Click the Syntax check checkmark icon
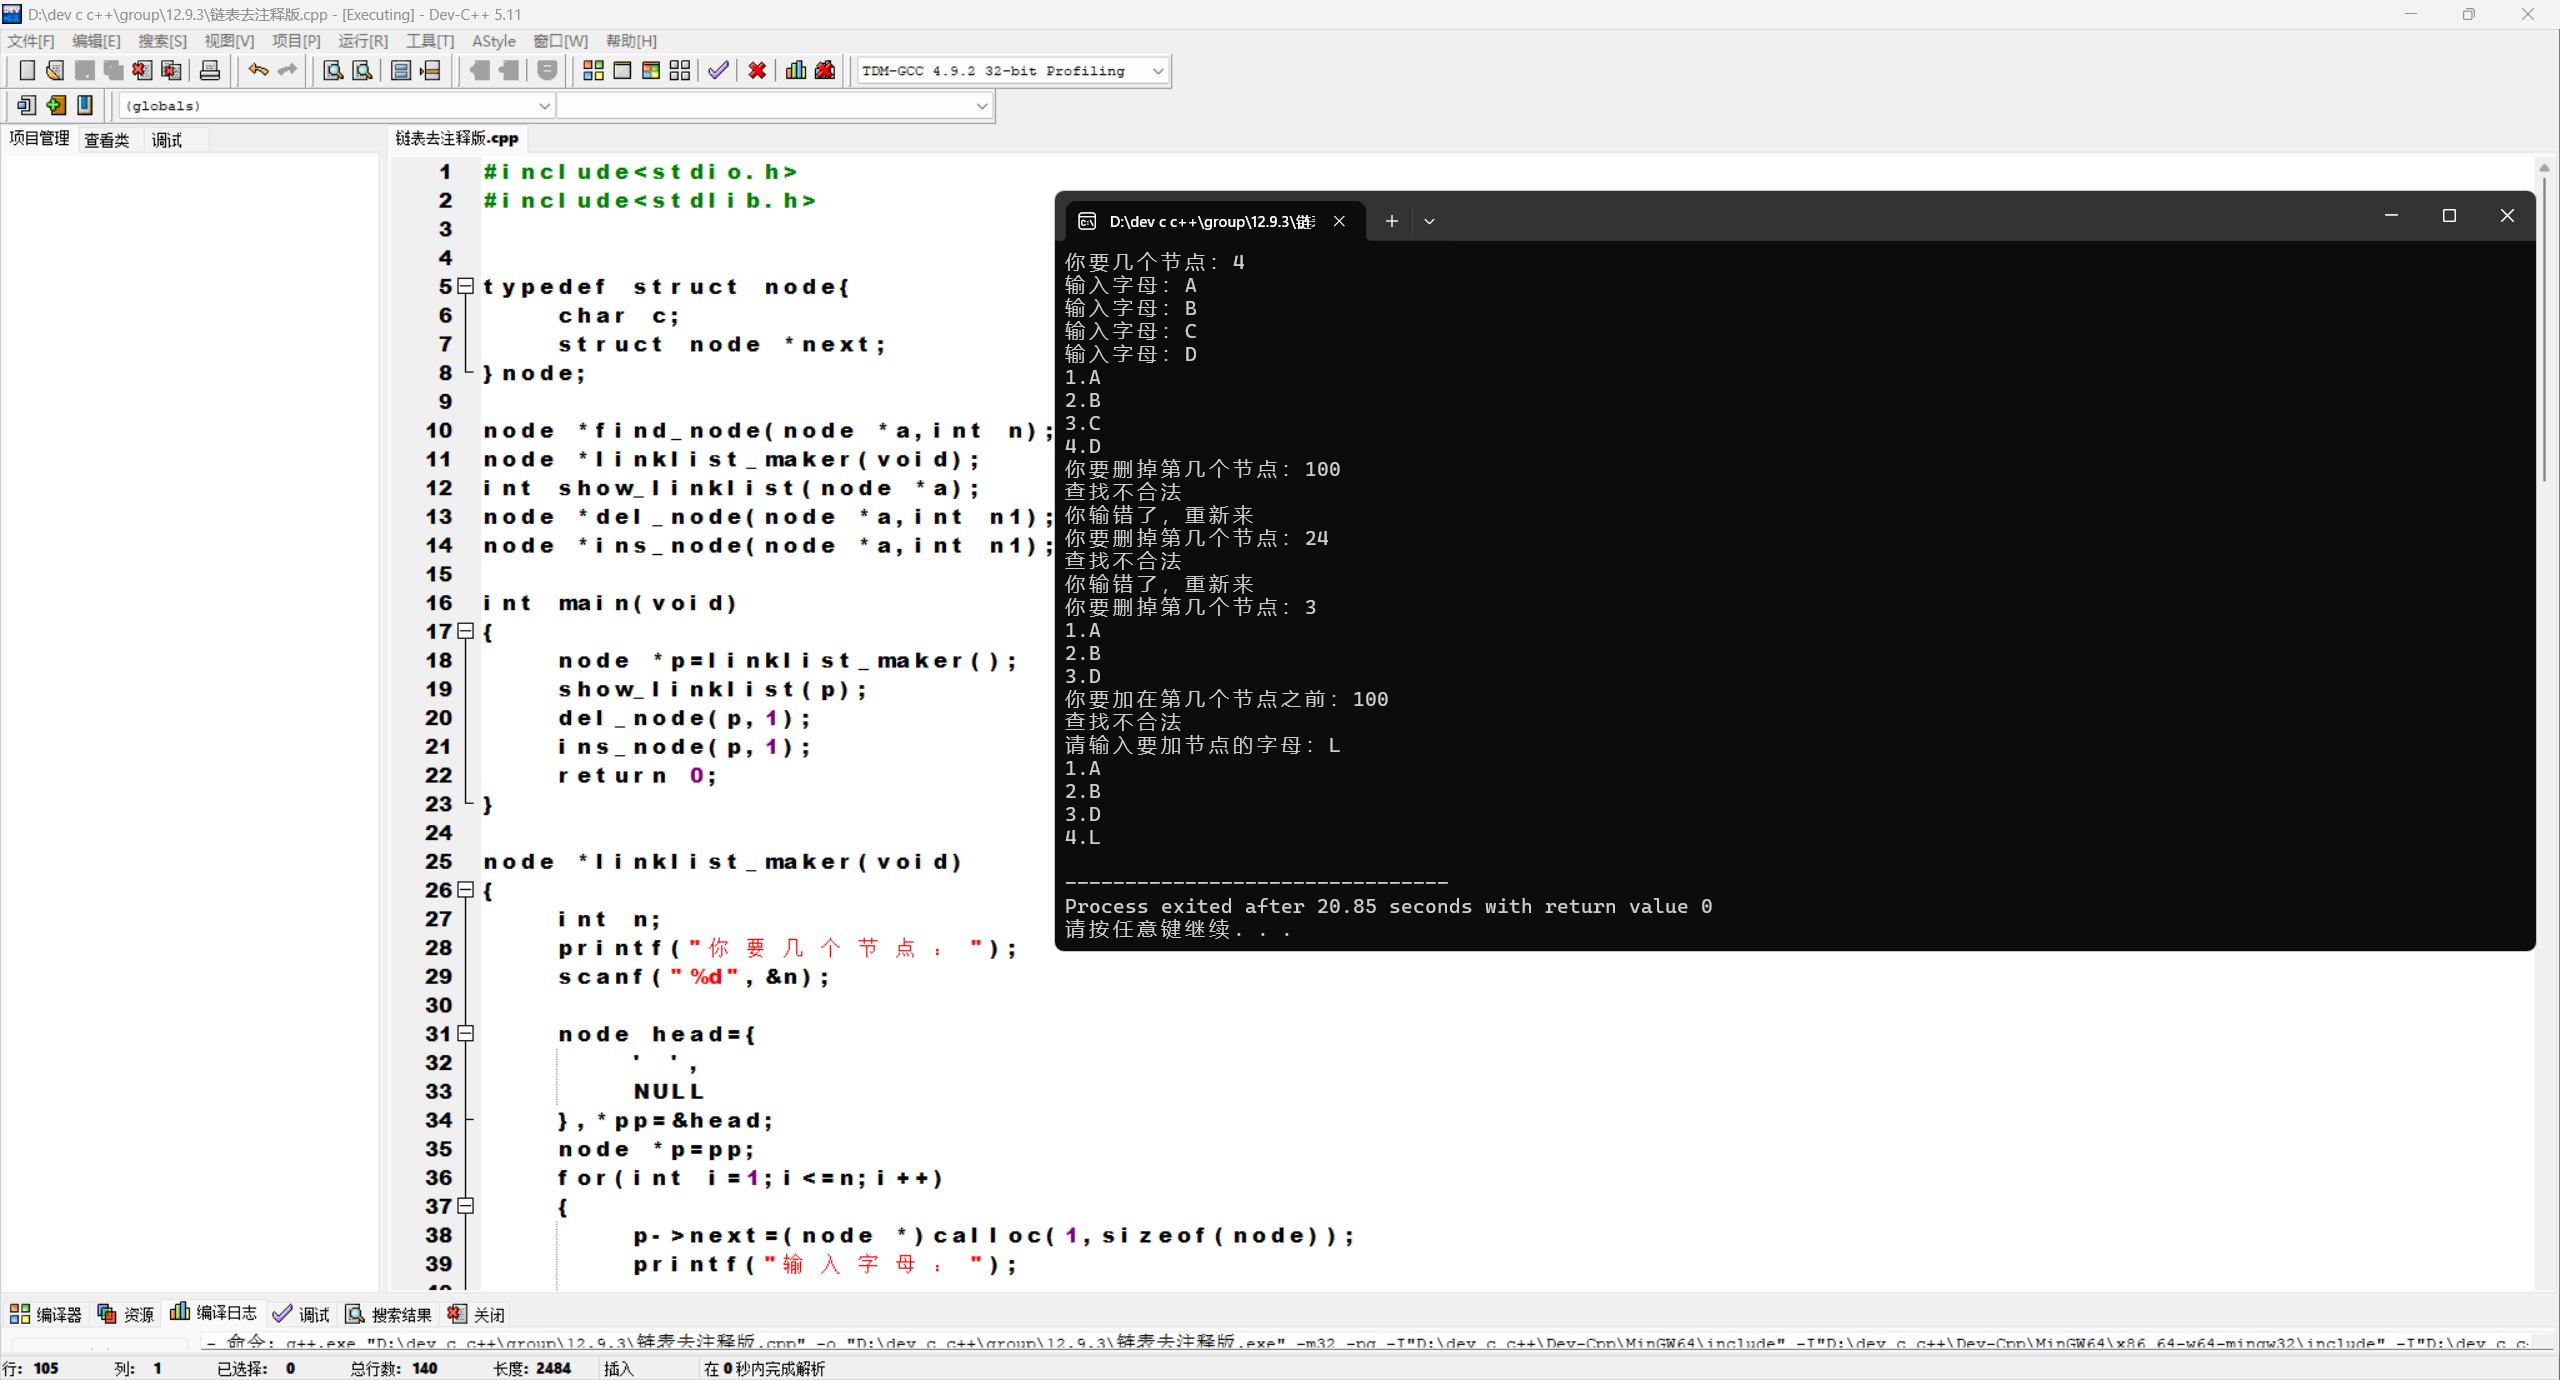Screen dimensions: 2560x1380 point(718,70)
